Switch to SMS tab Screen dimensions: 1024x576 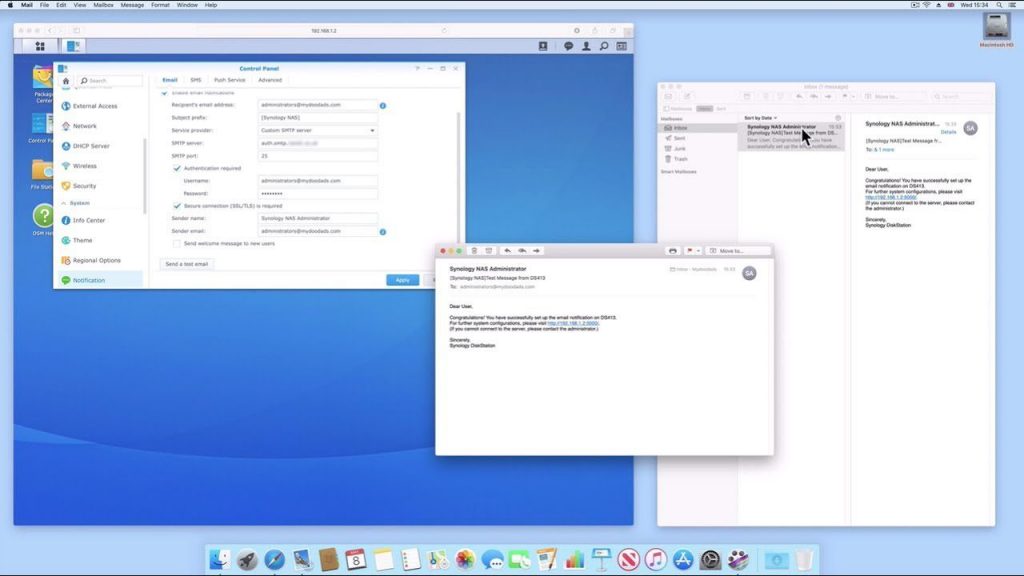coord(195,80)
